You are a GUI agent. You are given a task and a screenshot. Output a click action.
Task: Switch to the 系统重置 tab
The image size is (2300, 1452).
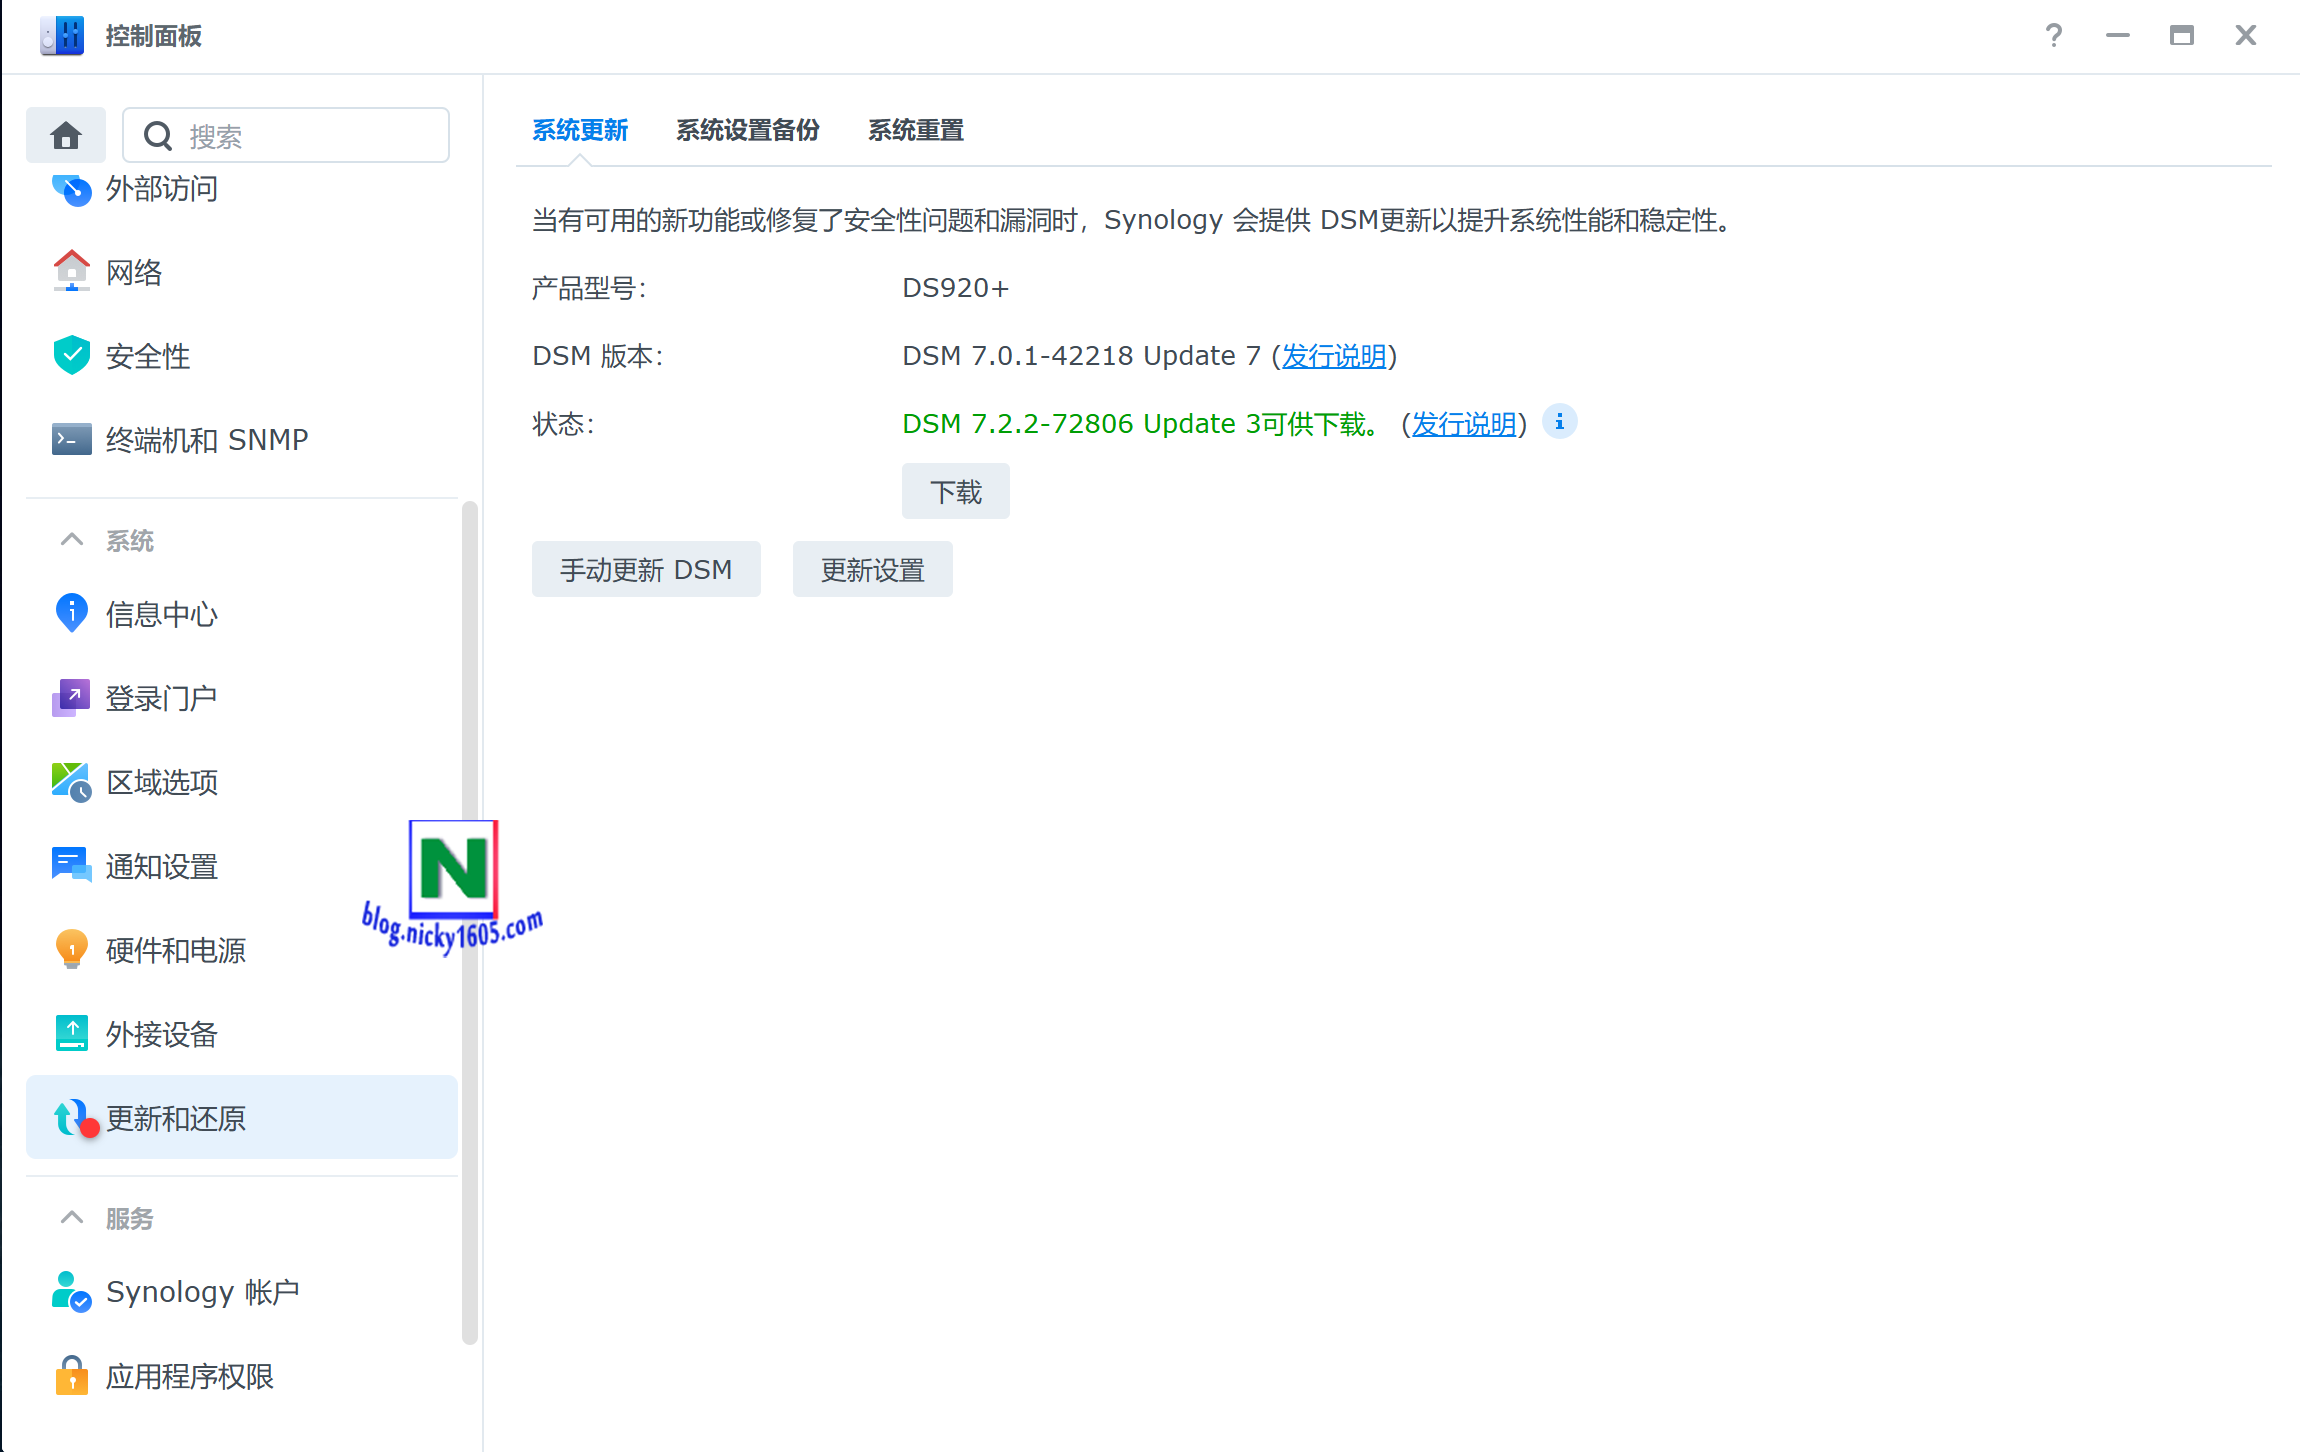pos(915,130)
